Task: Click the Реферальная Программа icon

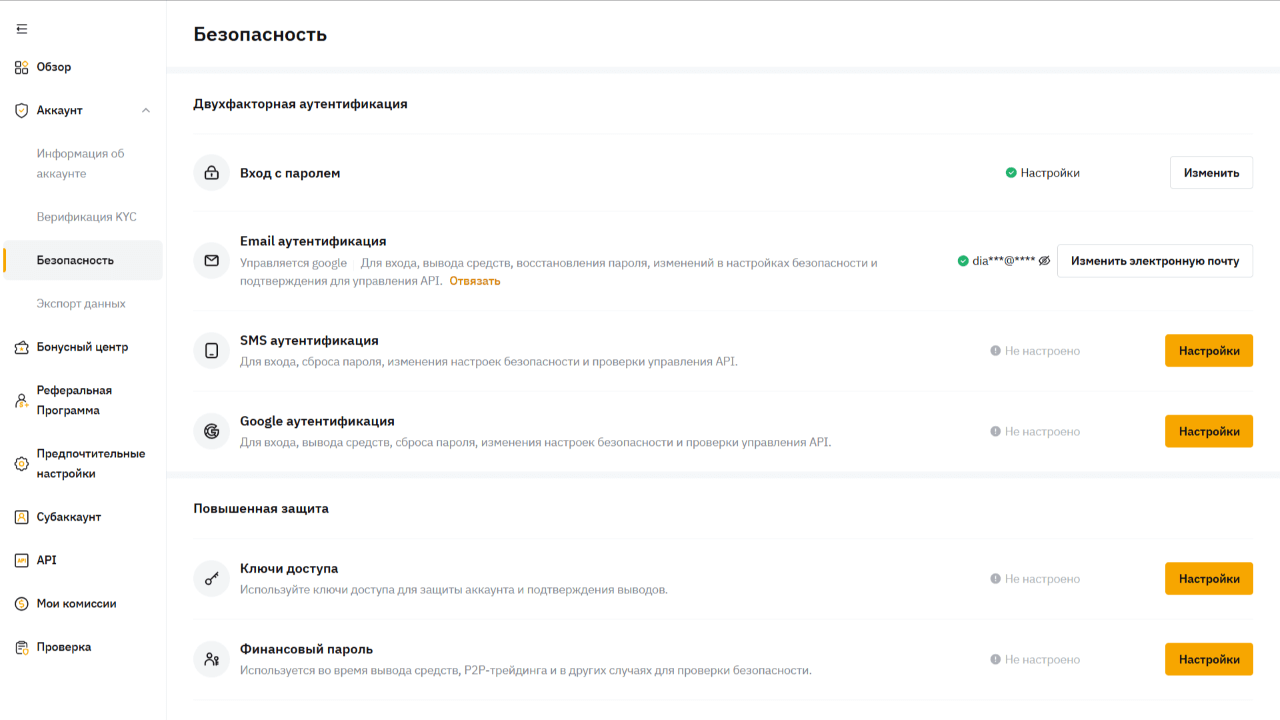Action: (x=22, y=401)
